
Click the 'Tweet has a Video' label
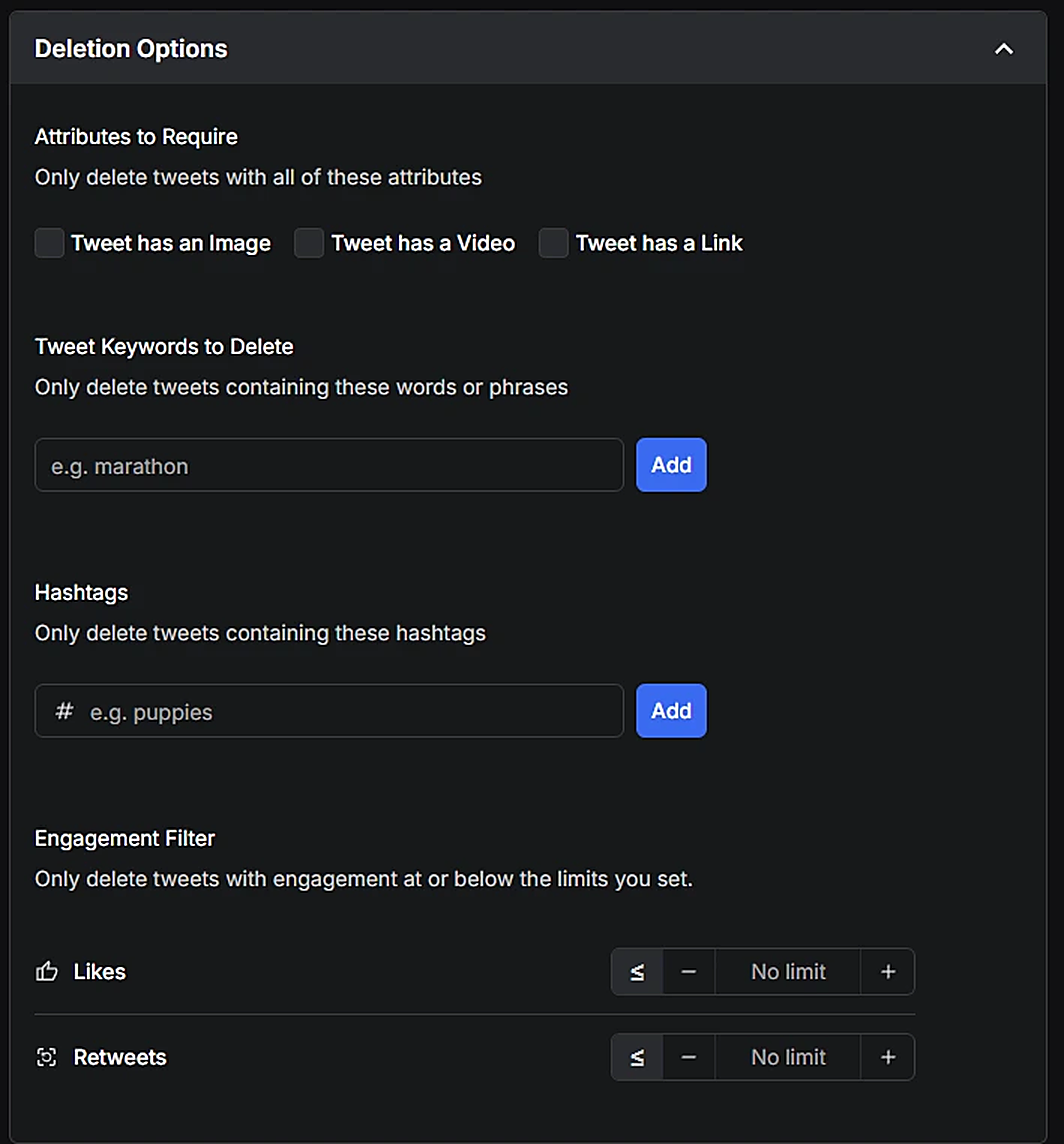tap(423, 243)
